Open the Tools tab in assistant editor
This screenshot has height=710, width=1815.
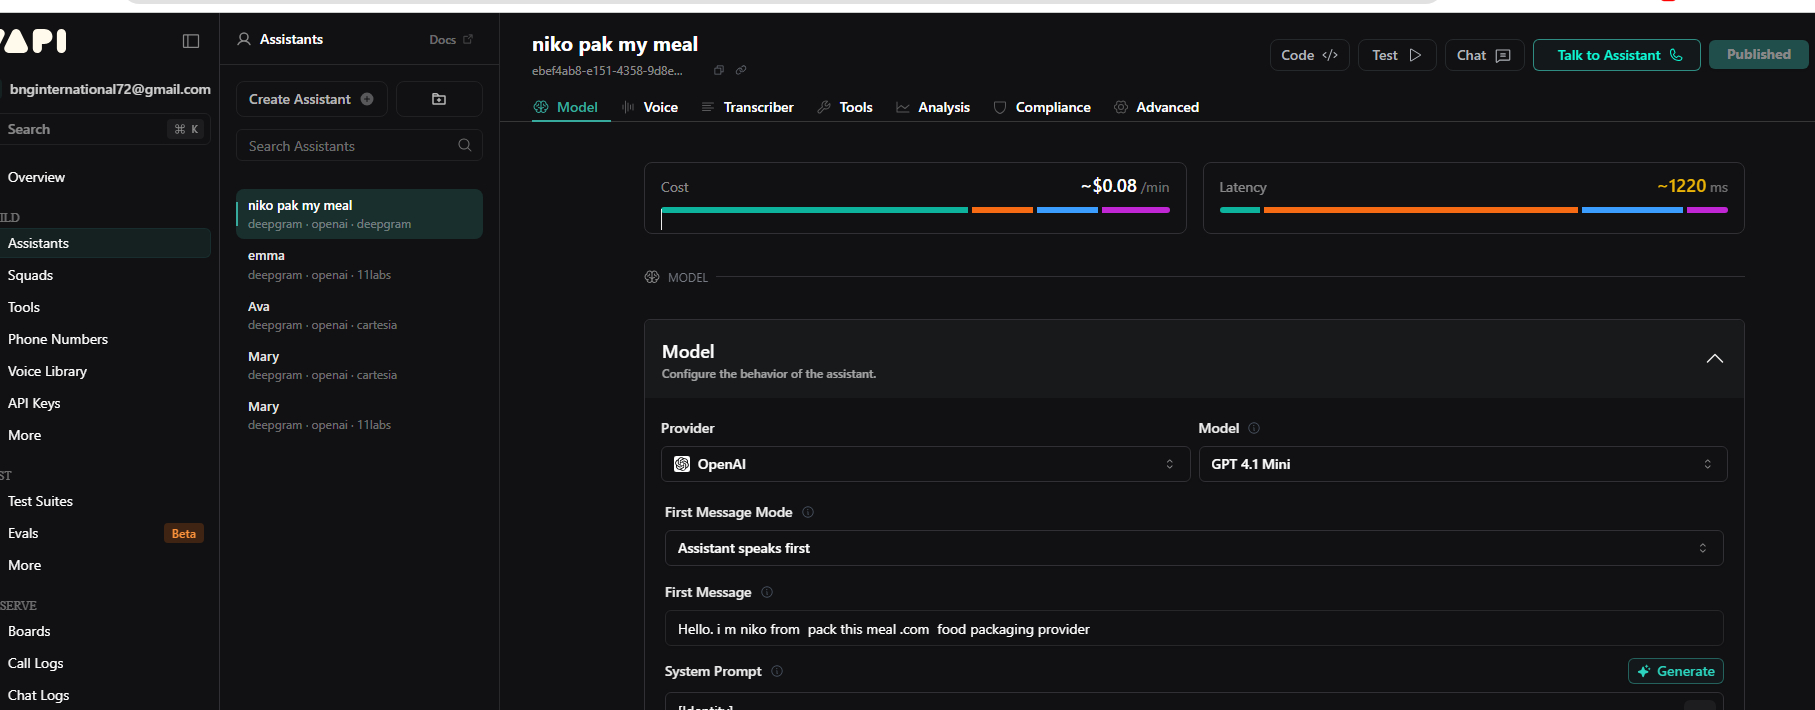click(845, 107)
